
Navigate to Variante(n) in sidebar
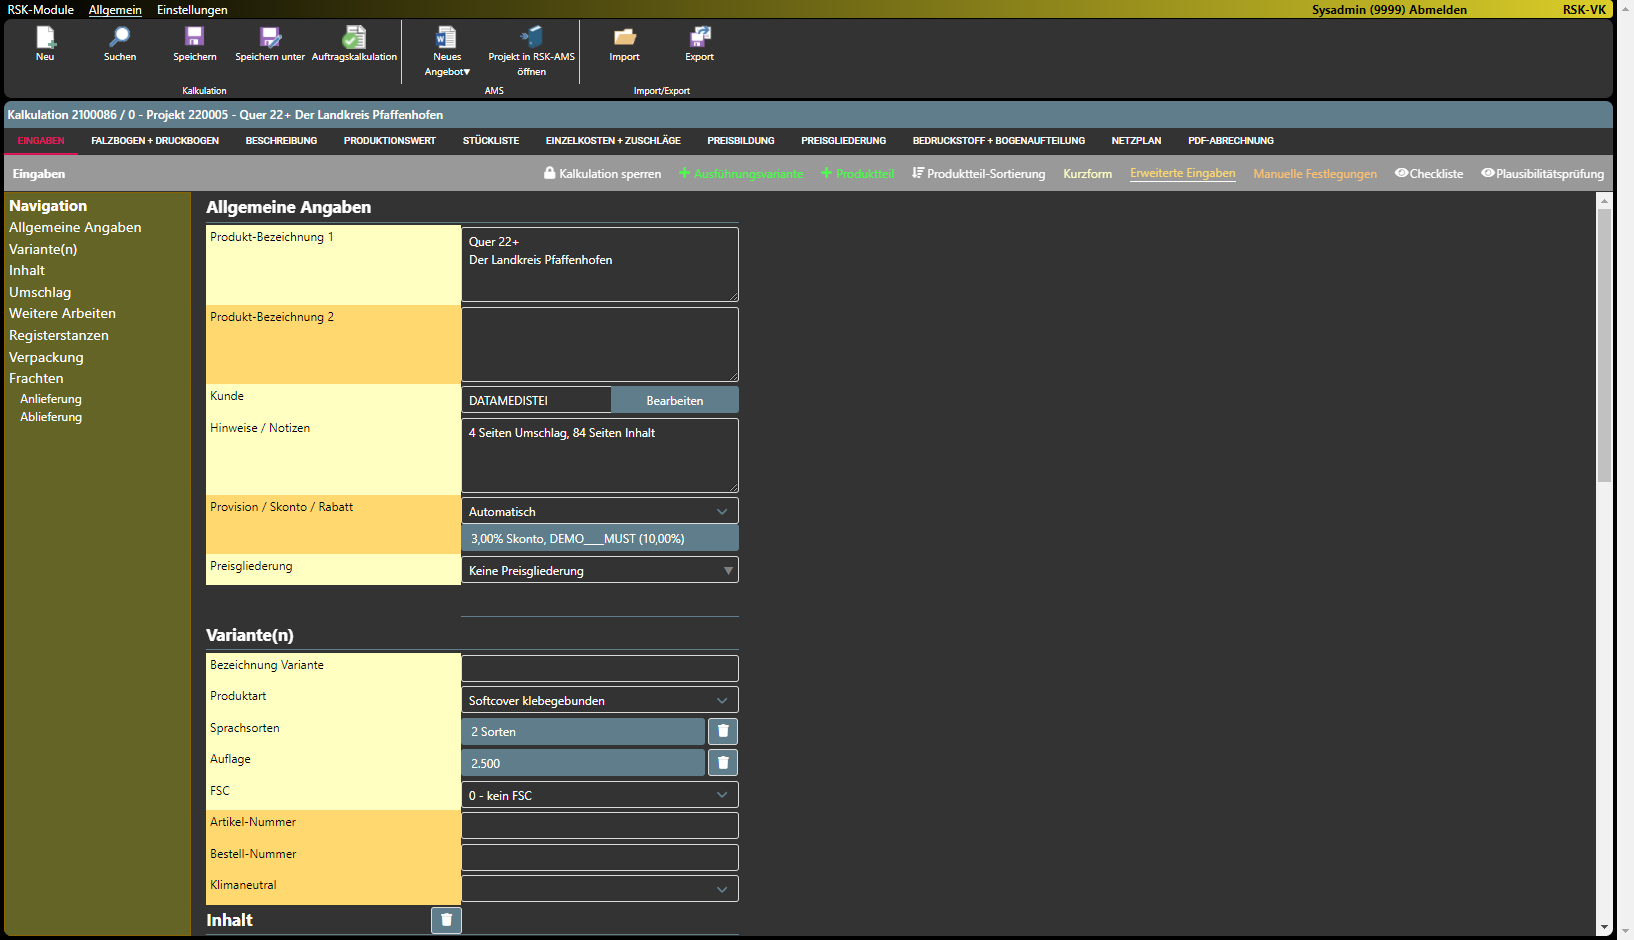click(43, 249)
